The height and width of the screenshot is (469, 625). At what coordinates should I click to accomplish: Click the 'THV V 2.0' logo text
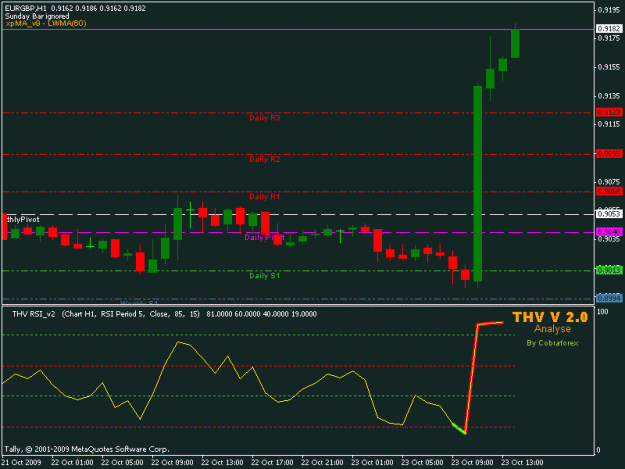550,318
